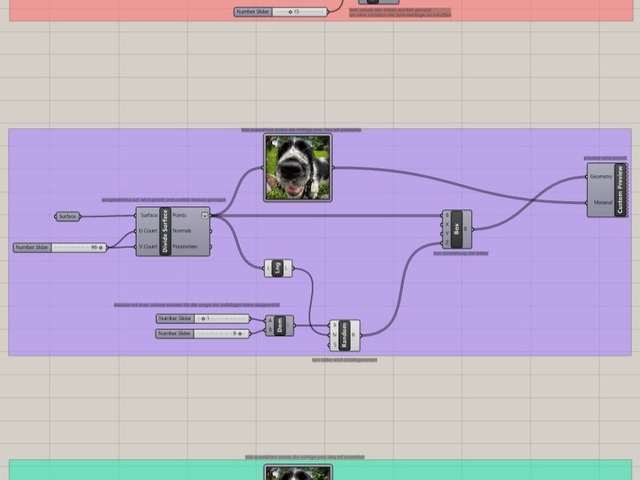The image size is (640, 480).
Task: Click the scribble note above Custom Preview
Action: (x=605, y=158)
